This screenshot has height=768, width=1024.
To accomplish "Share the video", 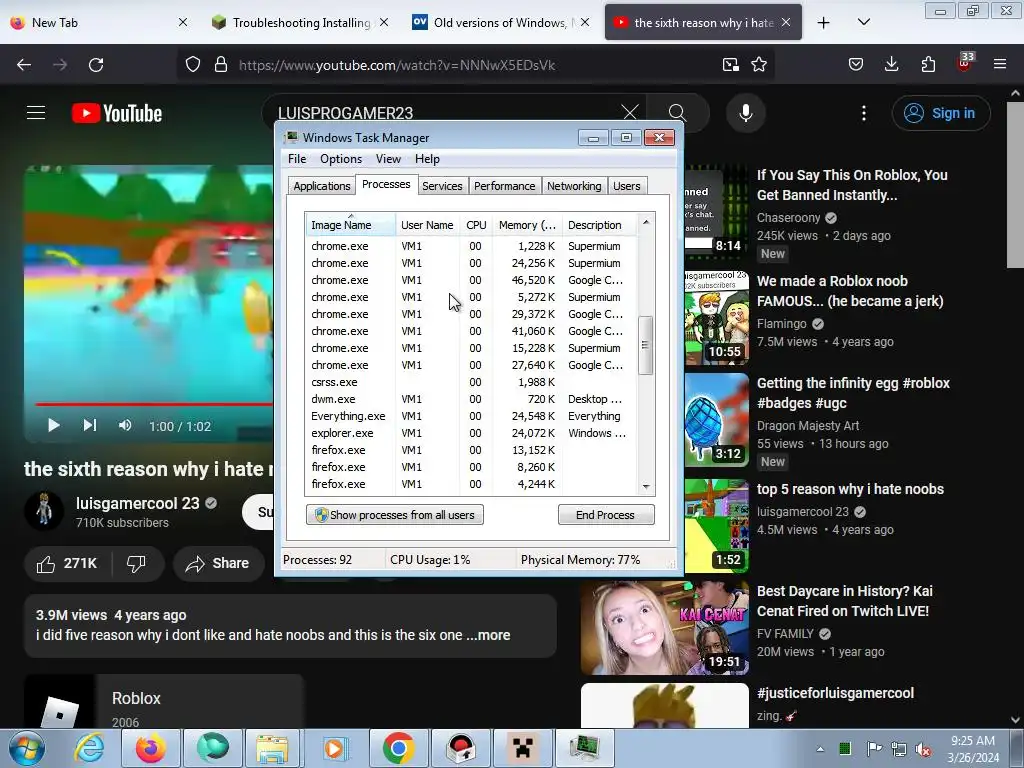I will [218, 564].
